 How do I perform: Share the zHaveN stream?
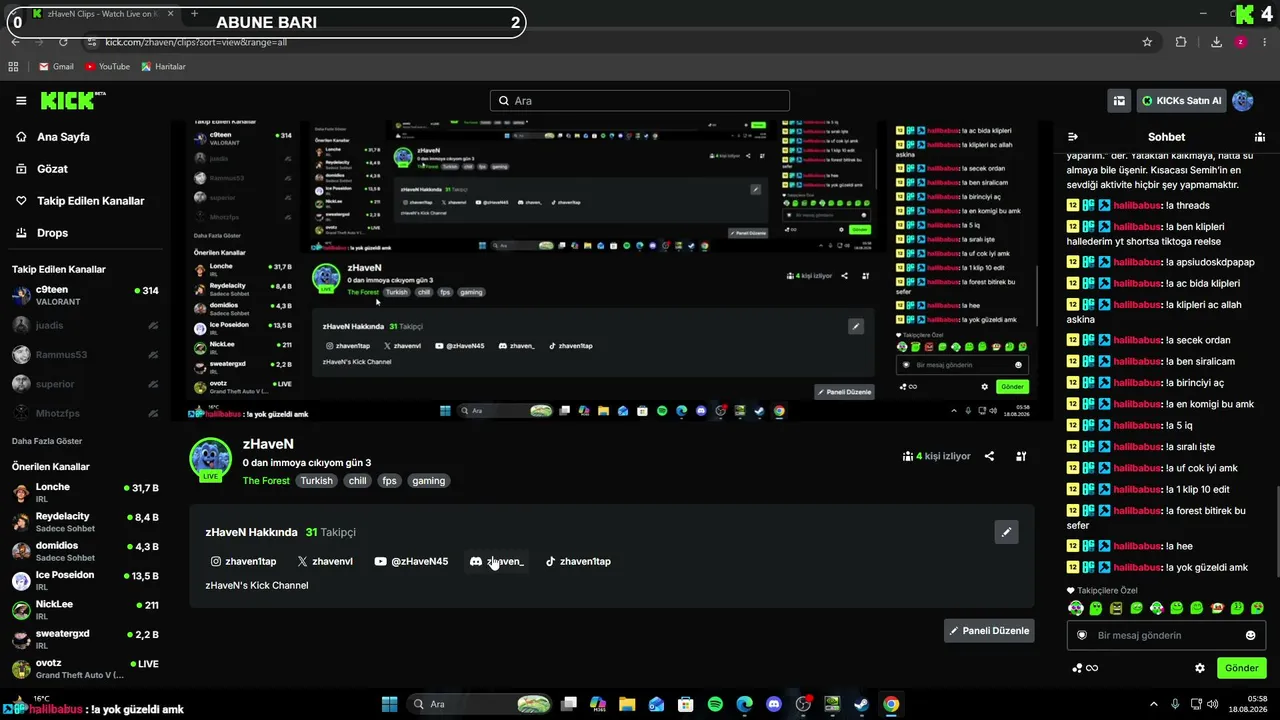(989, 456)
